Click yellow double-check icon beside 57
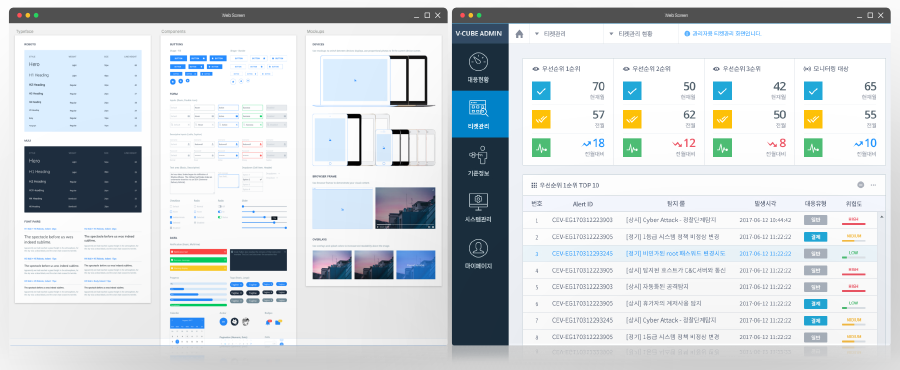The image size is (900, 370). [x=541, y=119]
